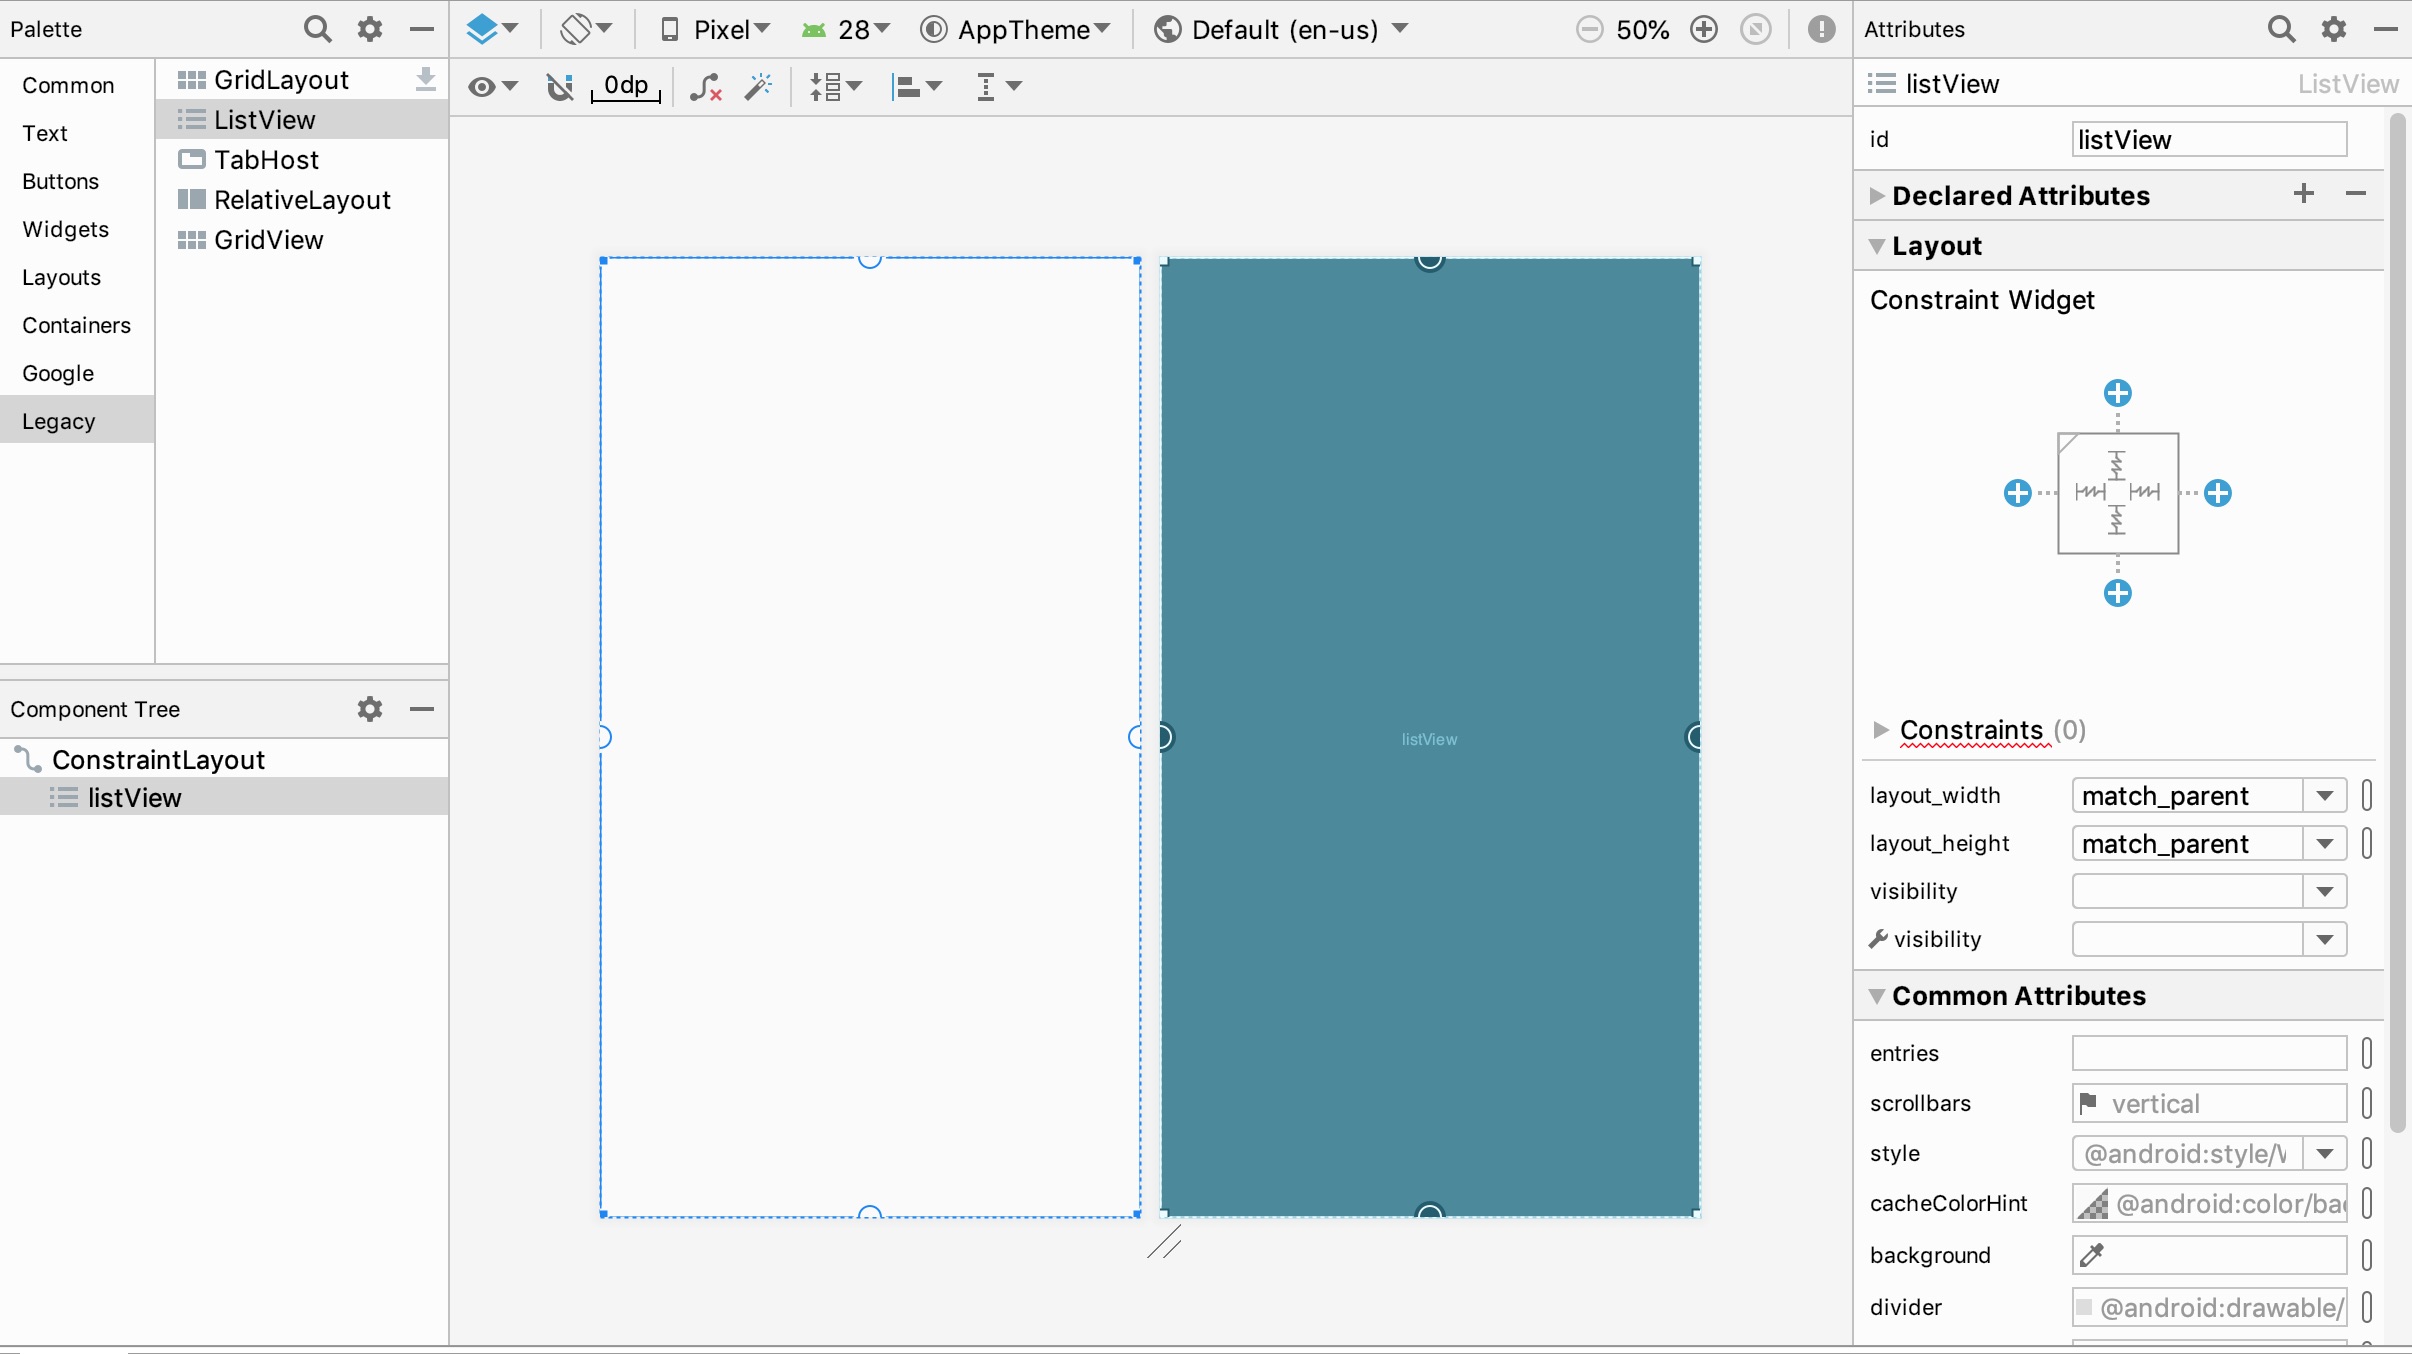Pick RelativeLayout from the palette
Image resolution: width=2412 pixels, height=1354 pixels.
coord(302,200)
